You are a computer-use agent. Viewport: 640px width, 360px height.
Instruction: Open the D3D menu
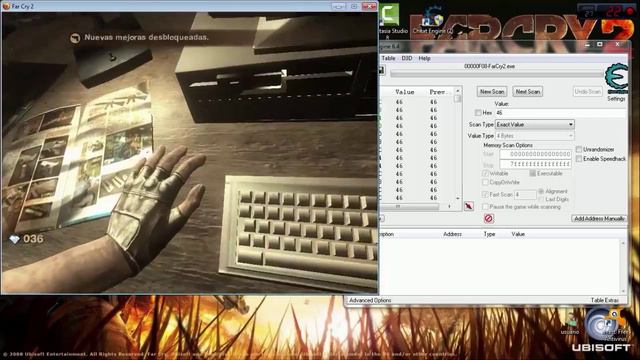pyautogui.click(x=407, y=58)
